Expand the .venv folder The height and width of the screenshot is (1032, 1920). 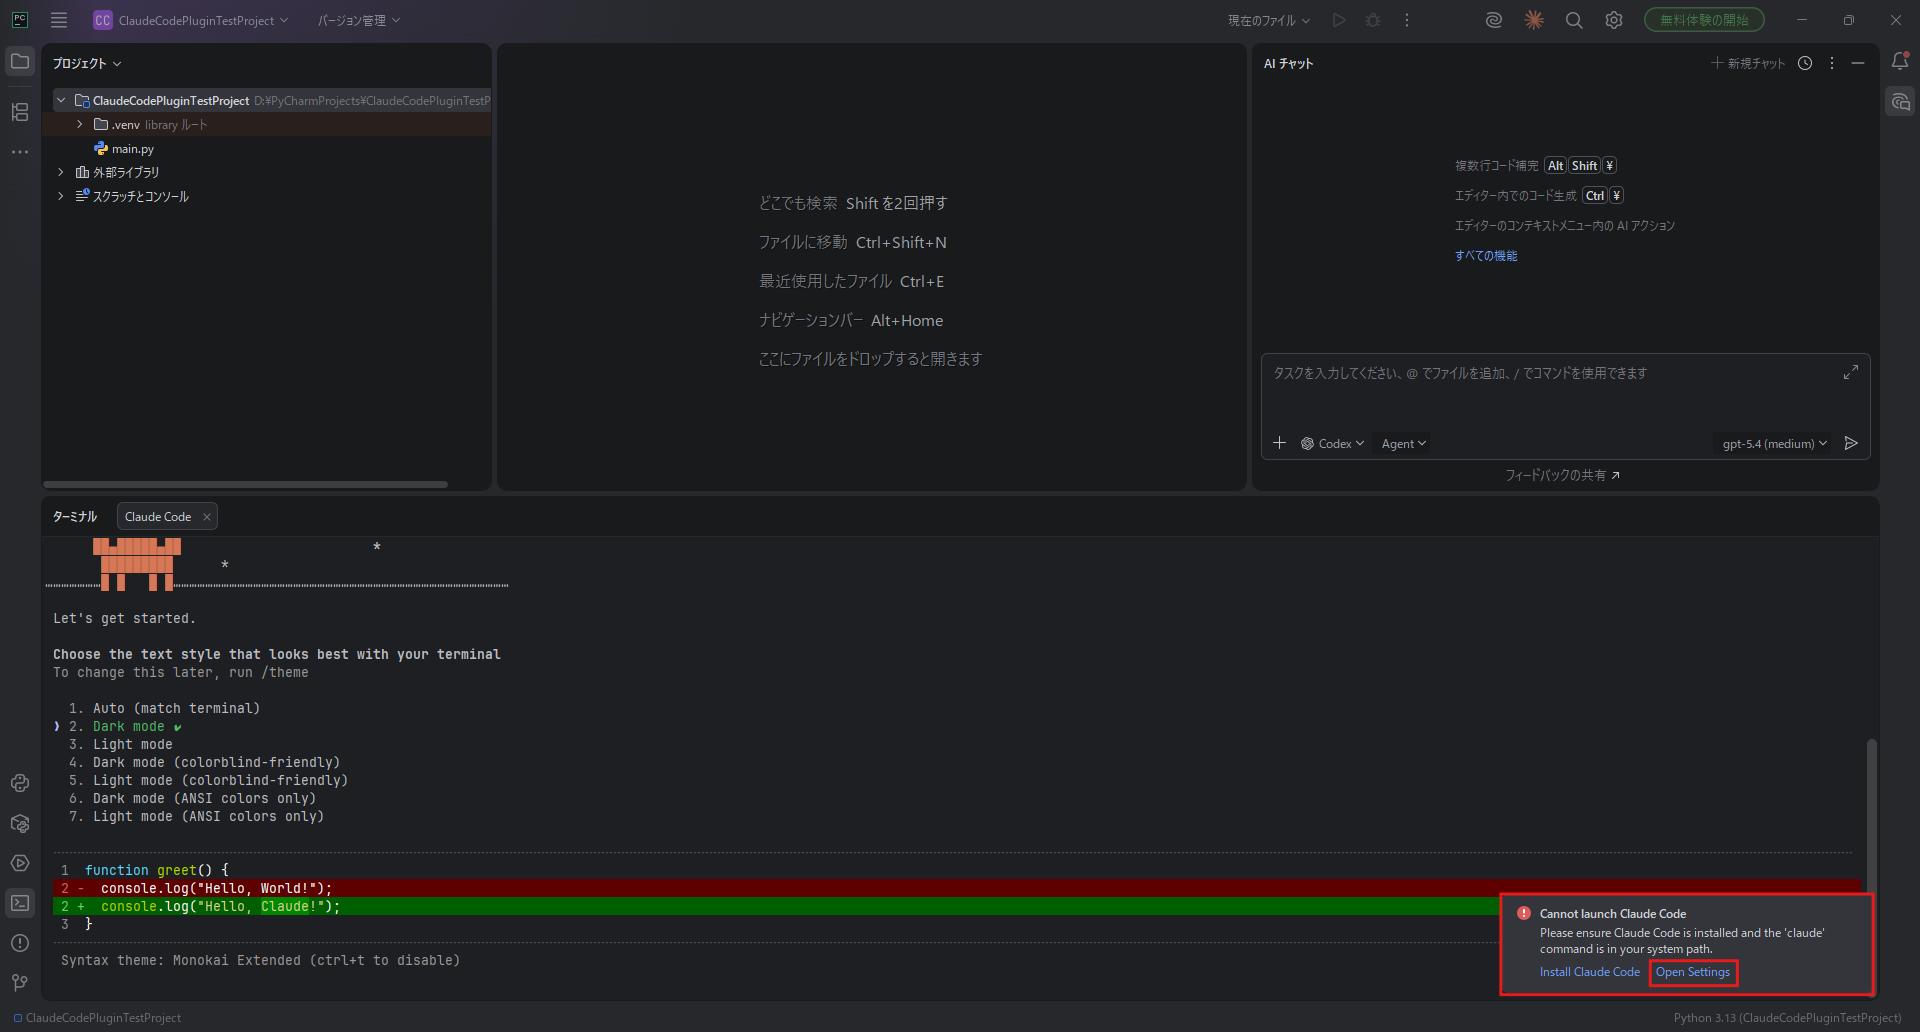80,125
